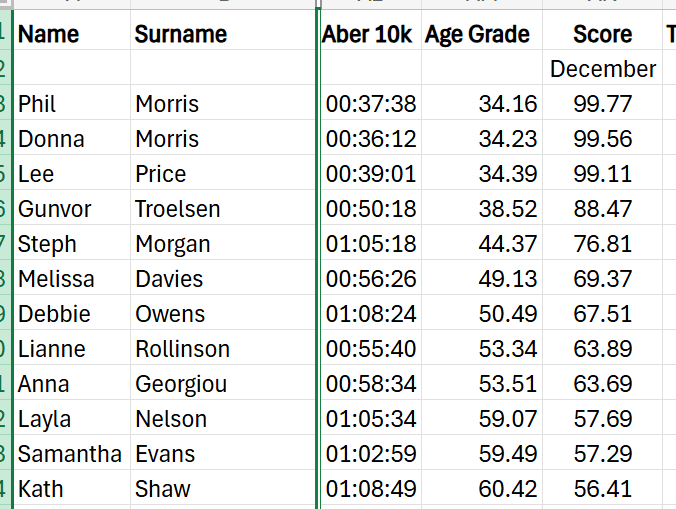Click Debbie Owens's time 01:08:24
The image size is (676, 509).
370,314
